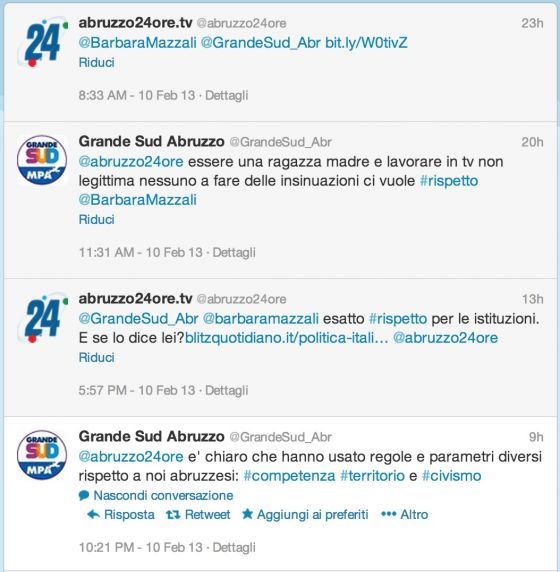Open abruzzo24ore avatar on 13h tweet

(x=42, y=318)
